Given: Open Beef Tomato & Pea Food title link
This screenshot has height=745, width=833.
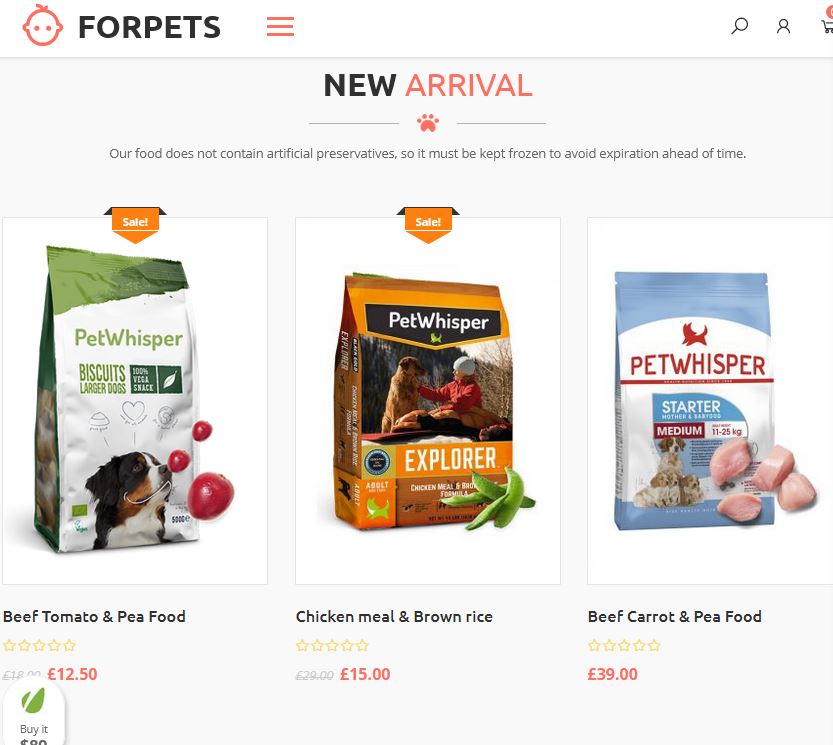Looking at the screenshot, I should pyautogui.click(x=94, y=616).
